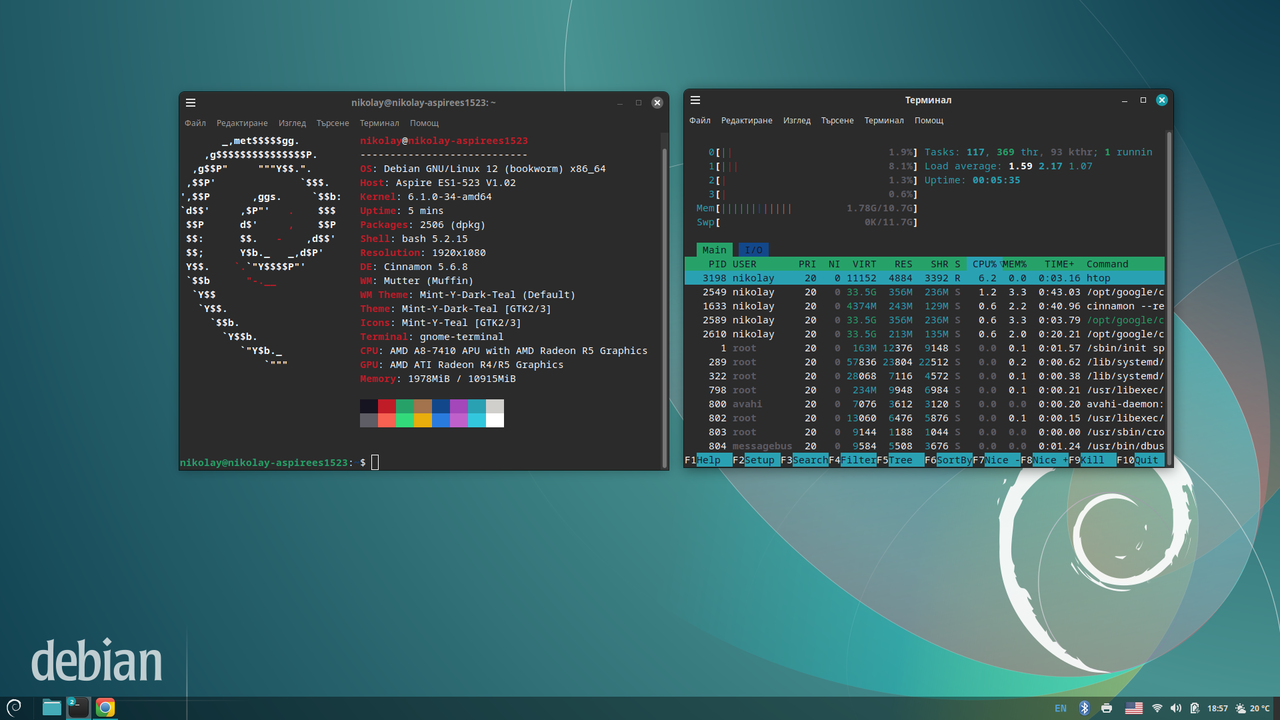Open Терминал menu in the neofetch terminal
The height and width of the screenshot is (720, 1280).
tap(379, 123)
